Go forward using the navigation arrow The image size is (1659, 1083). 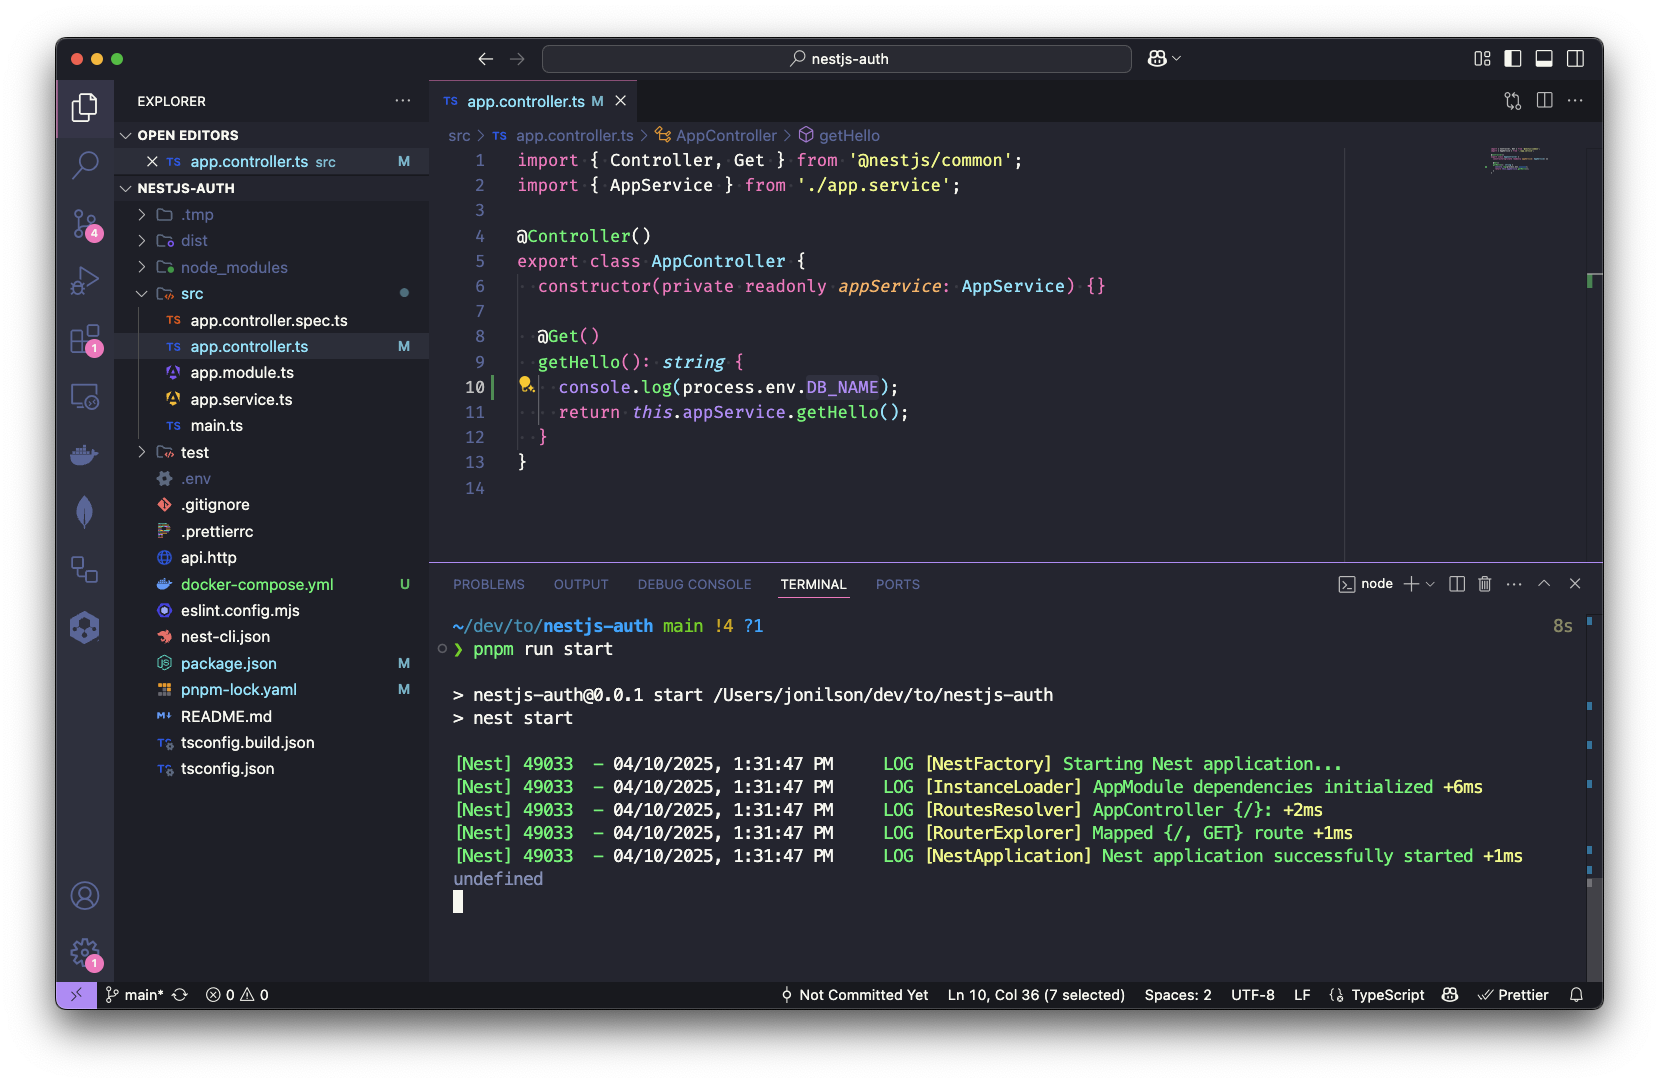click(517, 59)
